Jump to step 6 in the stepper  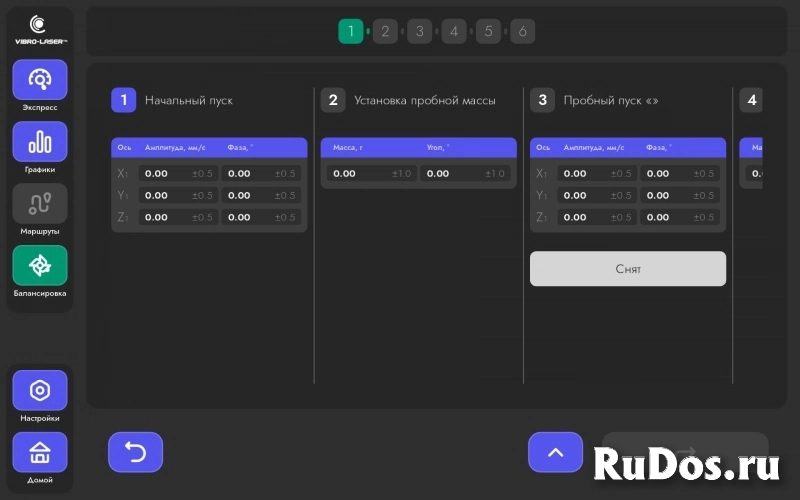522,32
